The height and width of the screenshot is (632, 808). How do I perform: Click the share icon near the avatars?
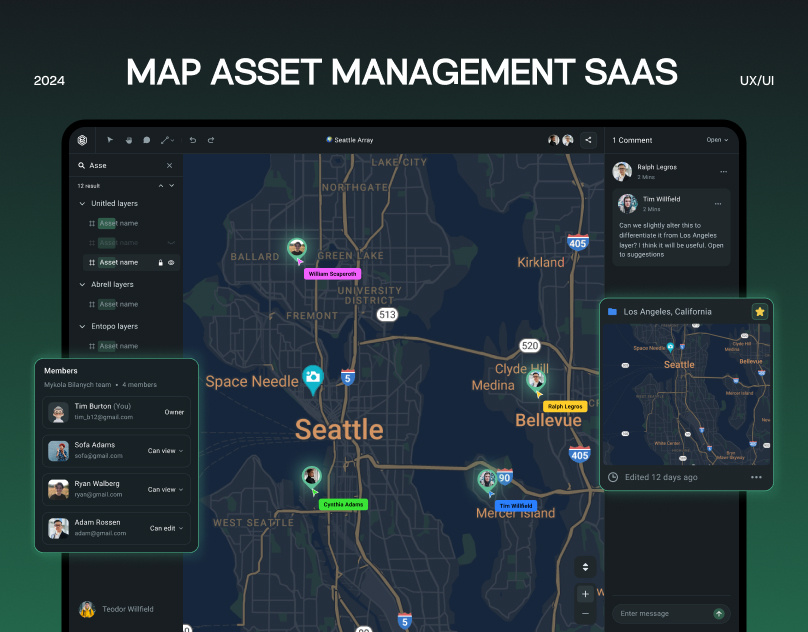click(587, 140)
